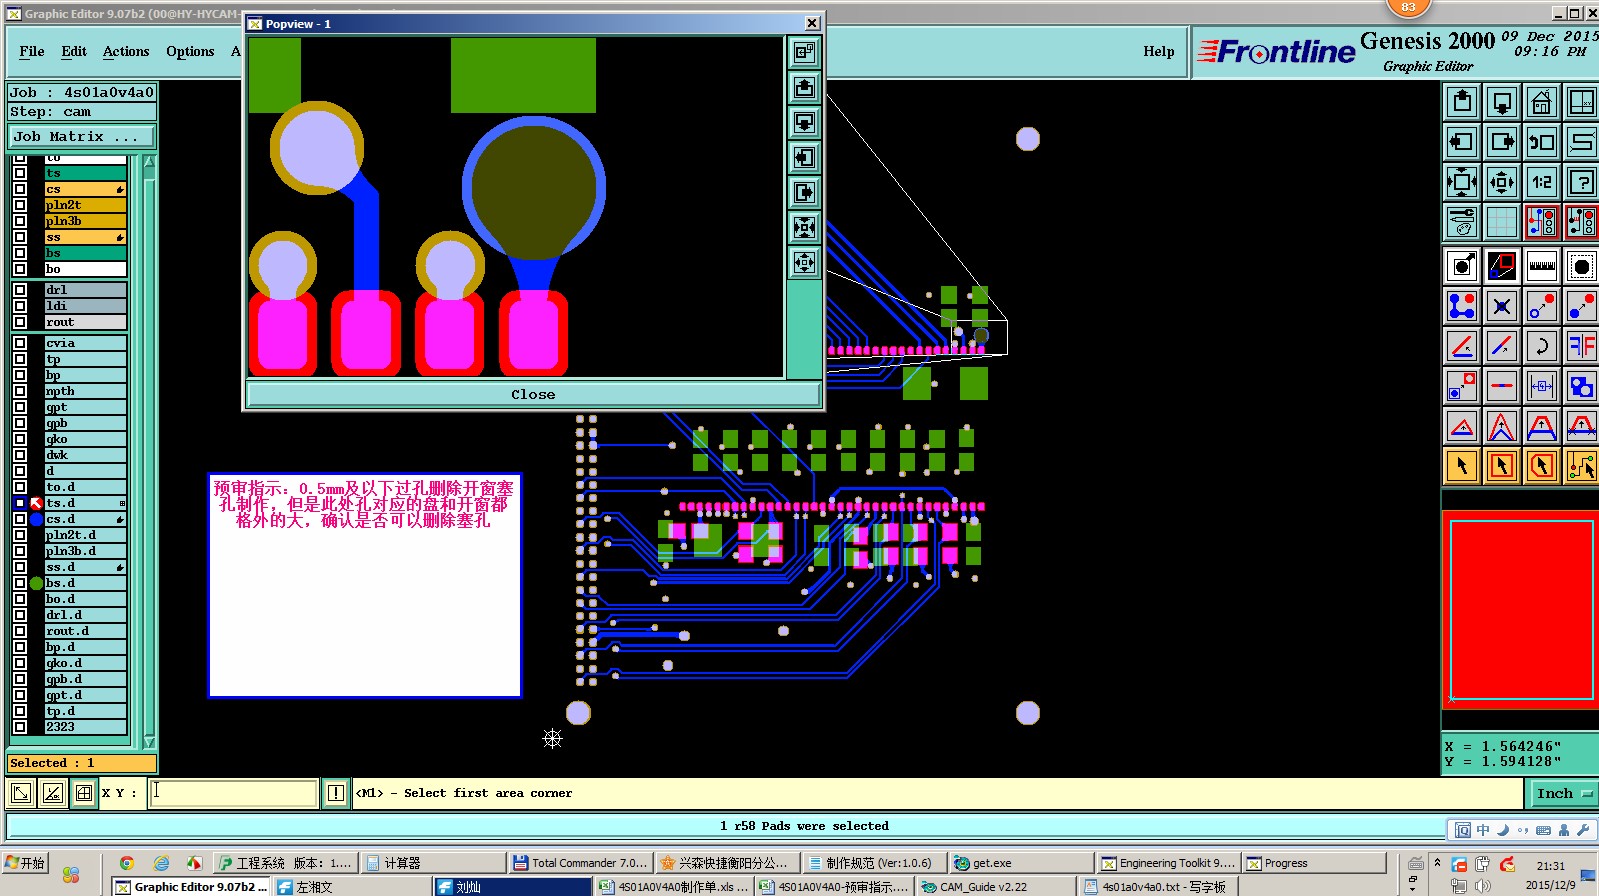Click Close button in Popview window
This screenshot has width=1599, height=896.
(x=533, y=394)
